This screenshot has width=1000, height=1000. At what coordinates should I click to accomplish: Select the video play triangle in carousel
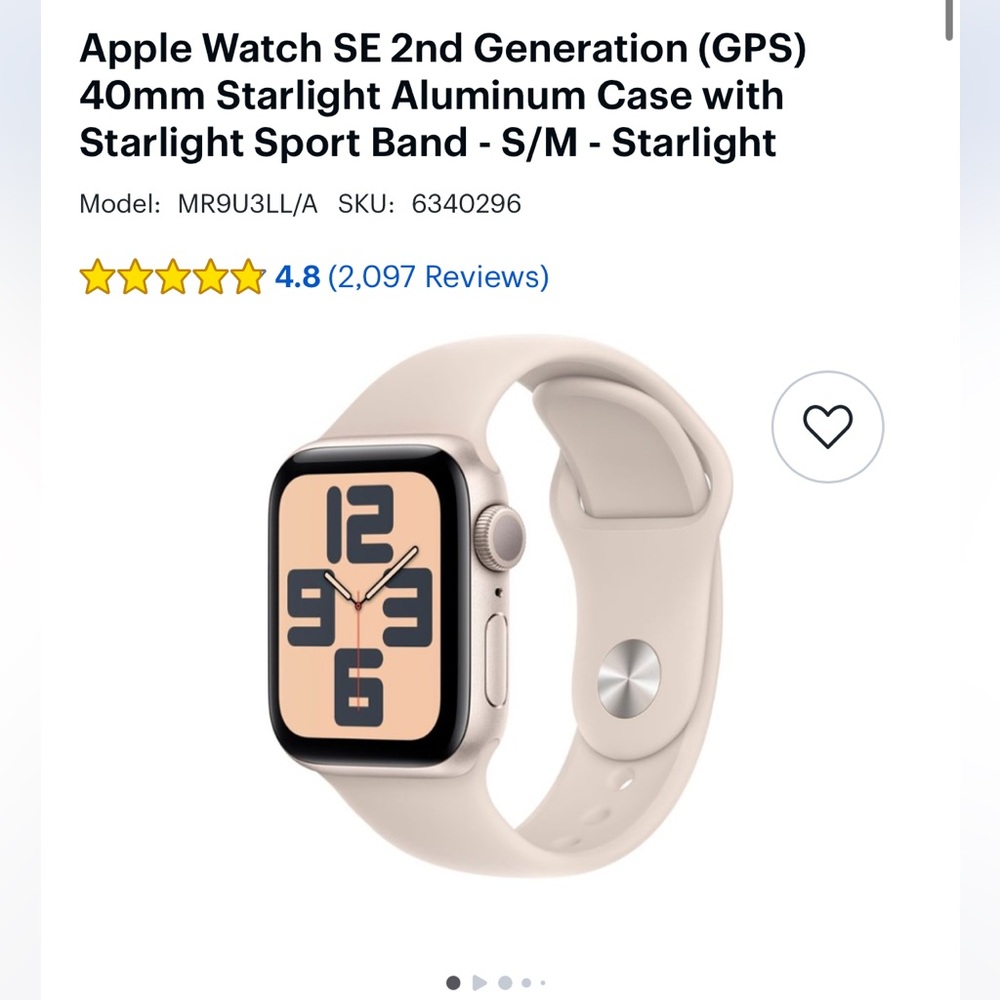(x=479, y=982)
